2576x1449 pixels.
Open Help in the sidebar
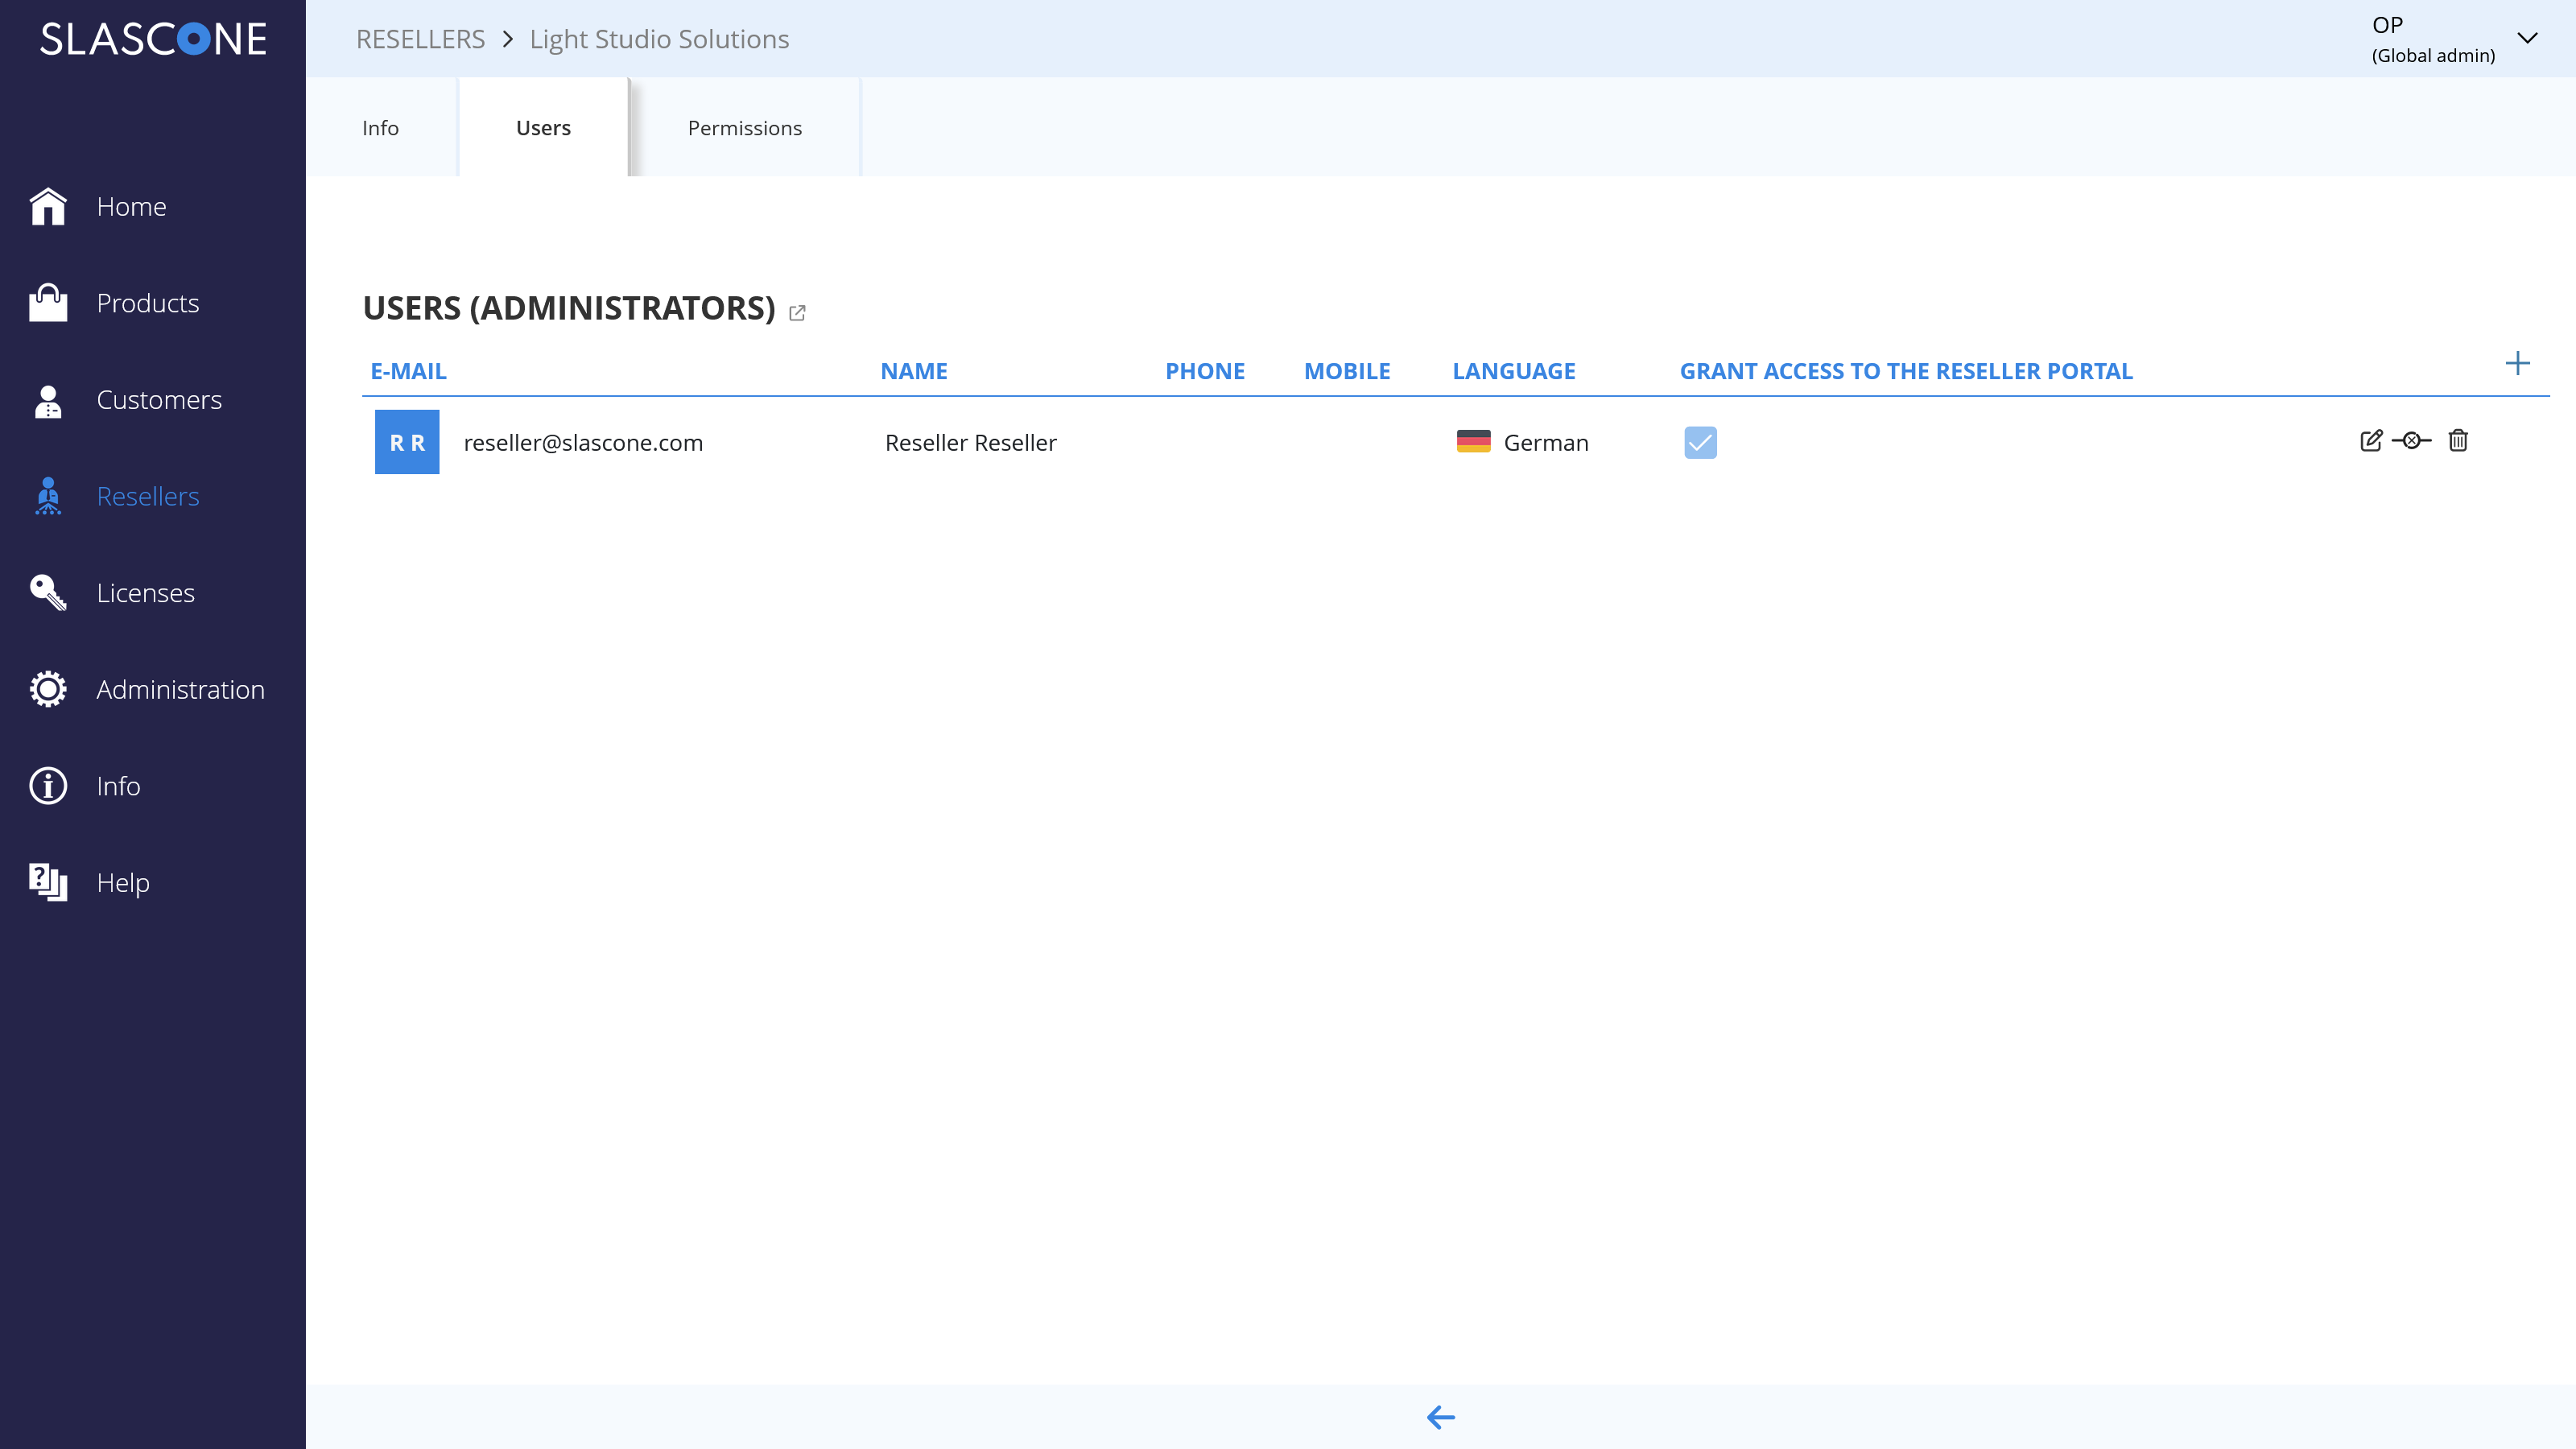[123, 882]
